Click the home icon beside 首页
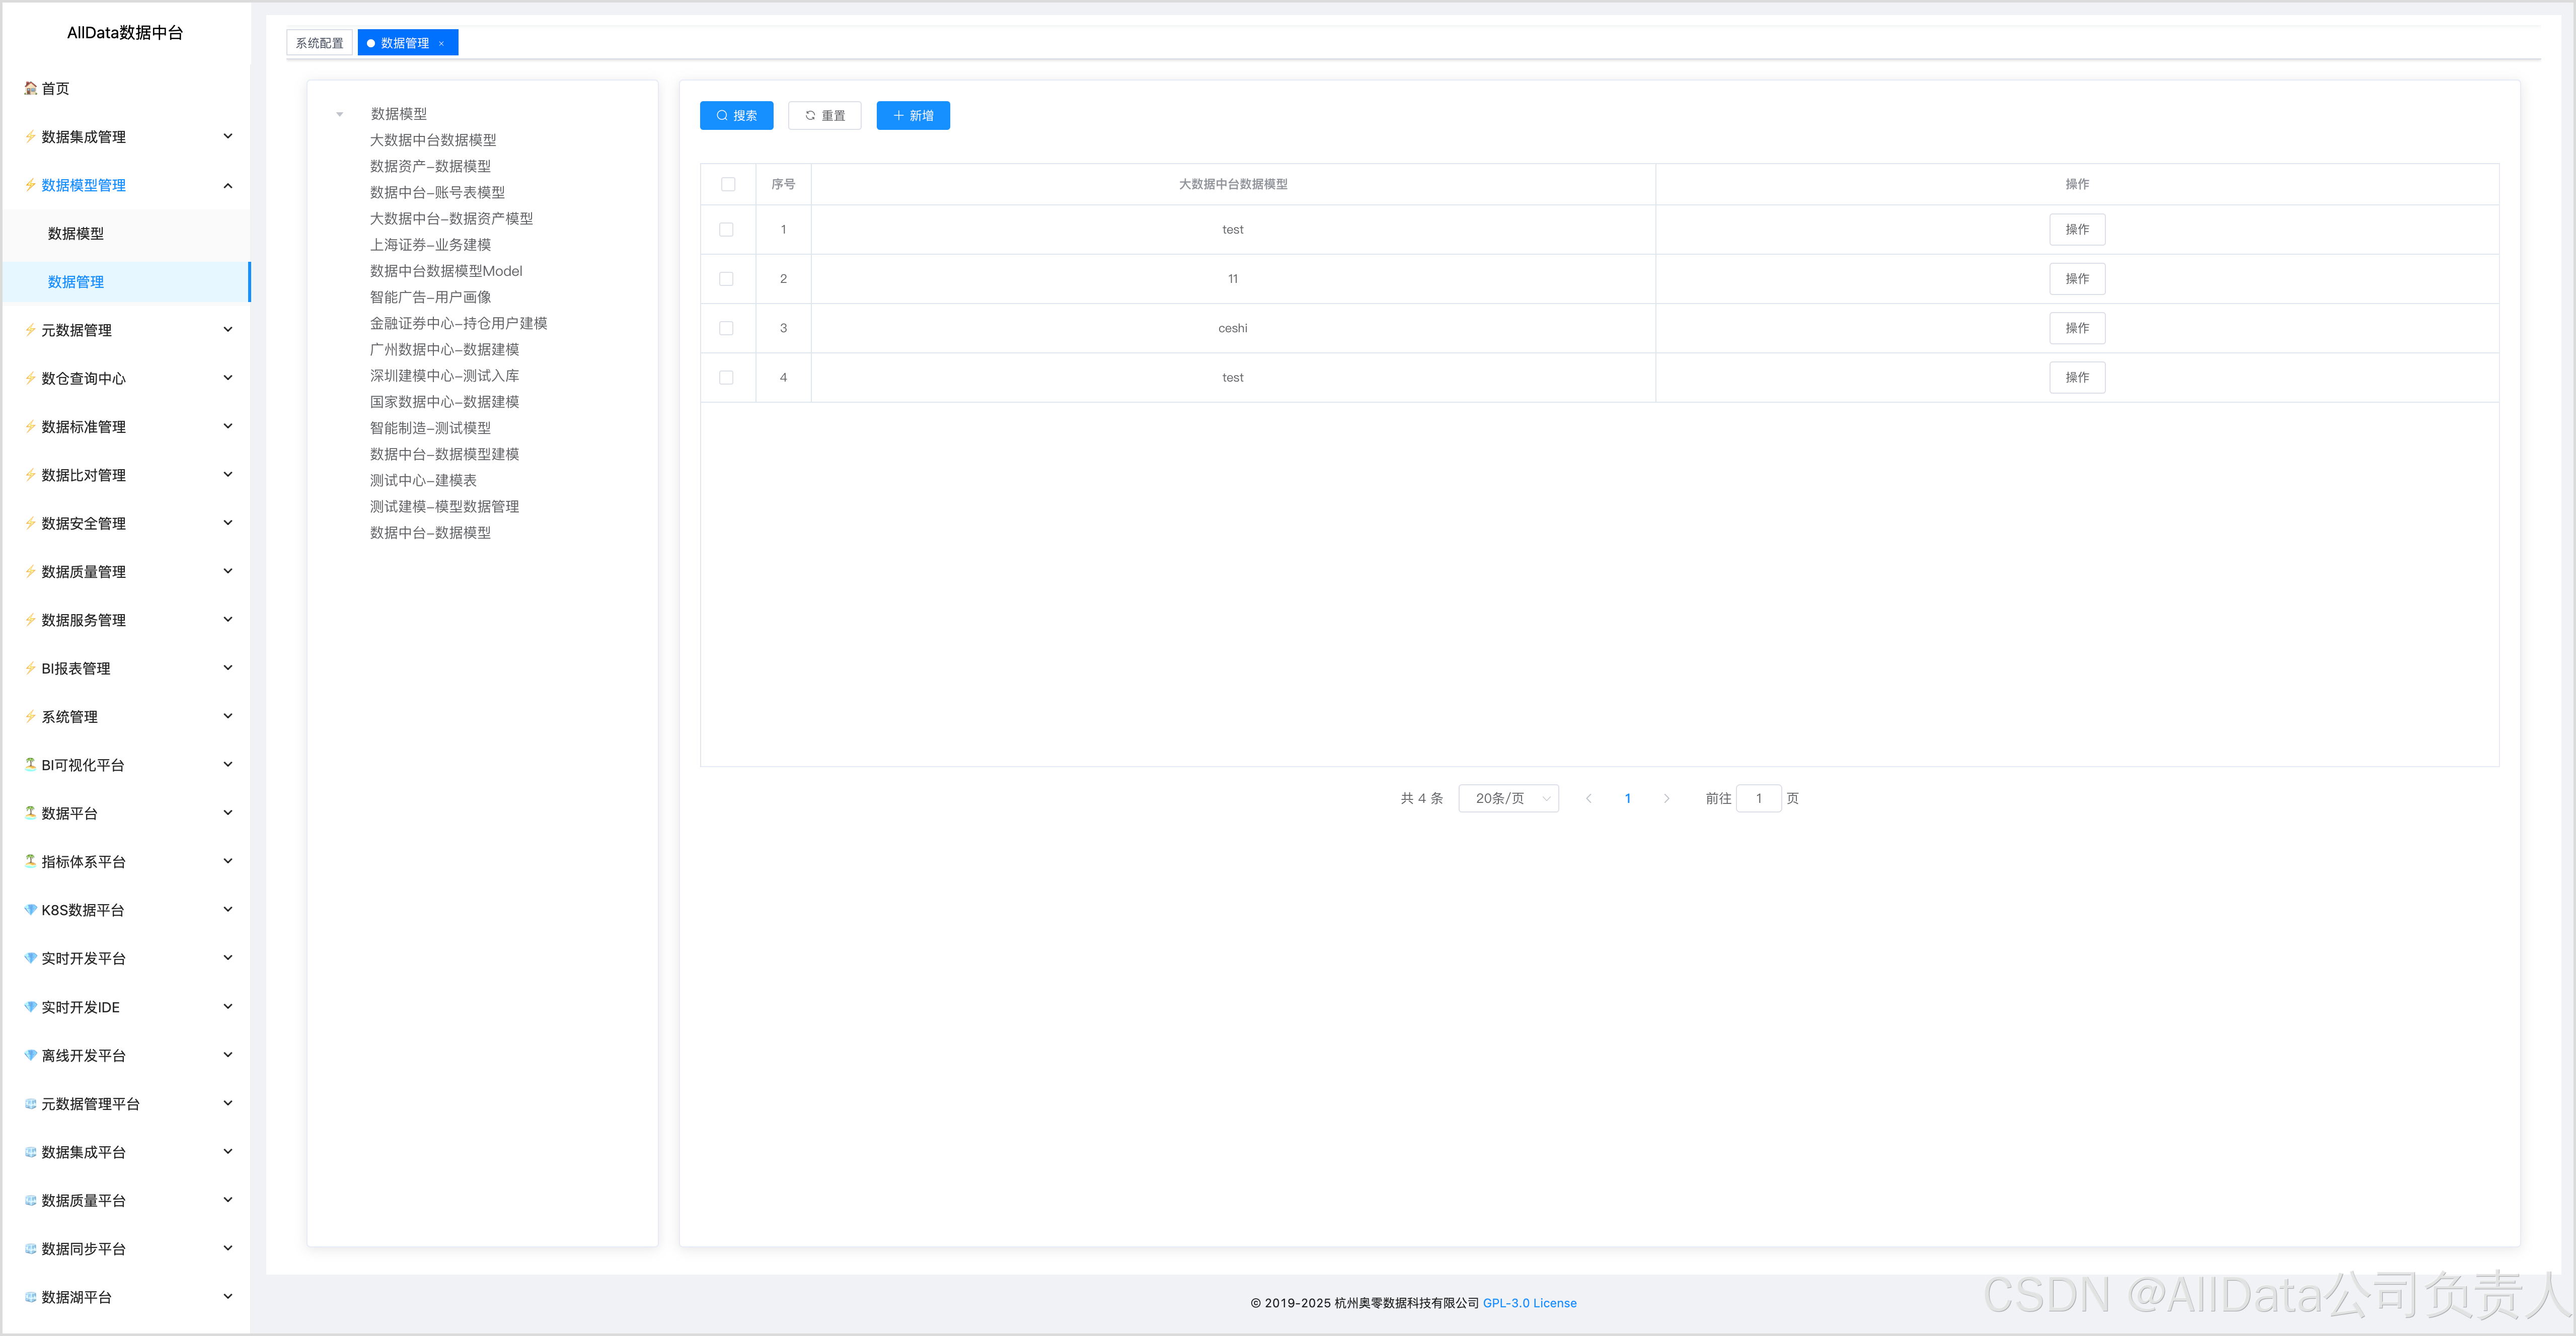Viewport: 2576px width, 1336px height. point(31,88)
